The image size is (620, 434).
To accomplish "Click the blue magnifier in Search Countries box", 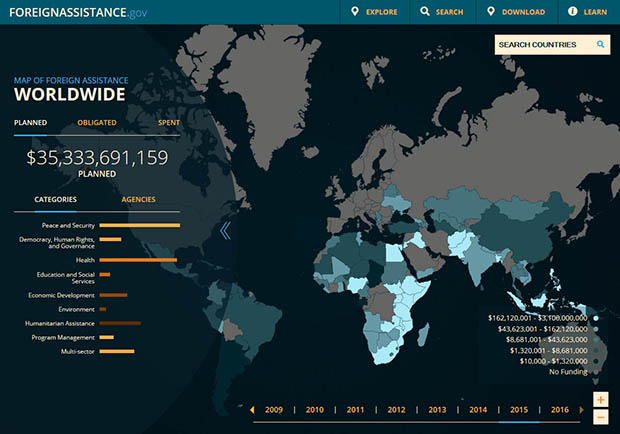I will point(601,45).
